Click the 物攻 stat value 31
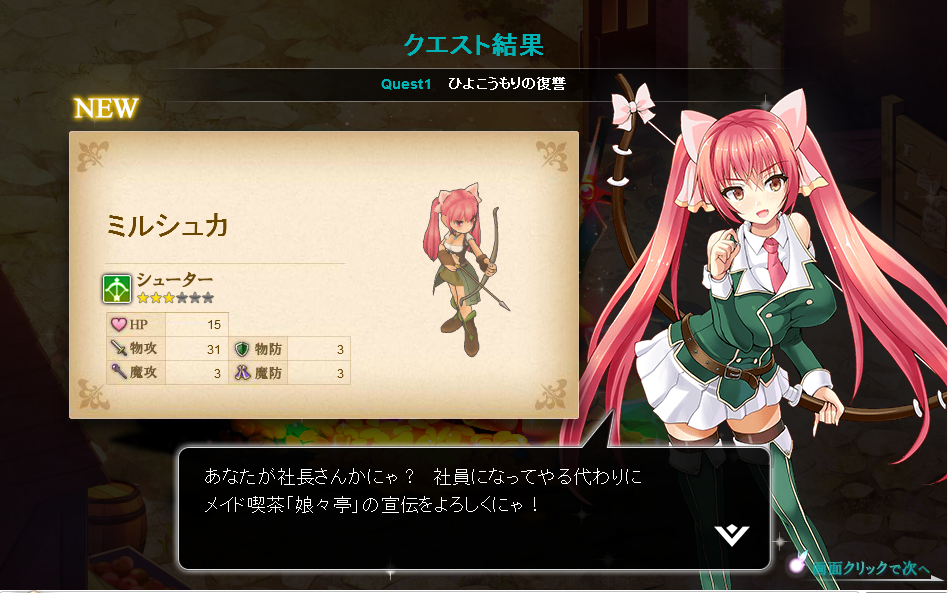Screen dimensions: 948x593 (213, 349)
